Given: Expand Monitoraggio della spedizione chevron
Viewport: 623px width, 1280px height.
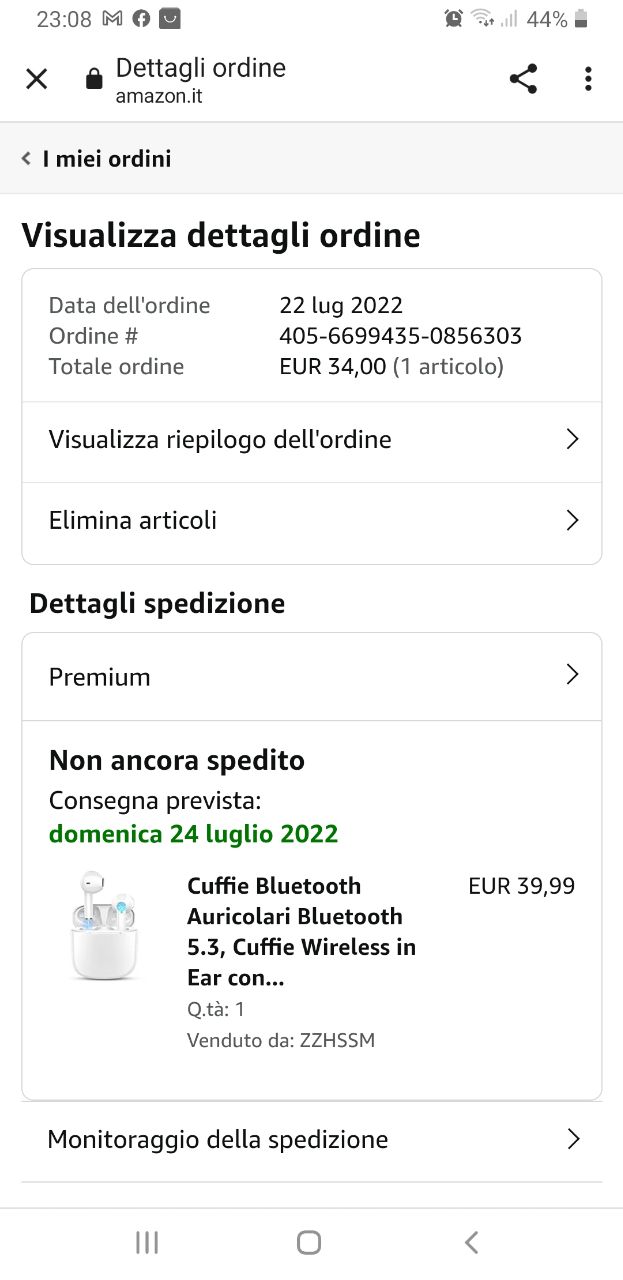Looking at the screenshot, I should click(x=573, y=1139).
